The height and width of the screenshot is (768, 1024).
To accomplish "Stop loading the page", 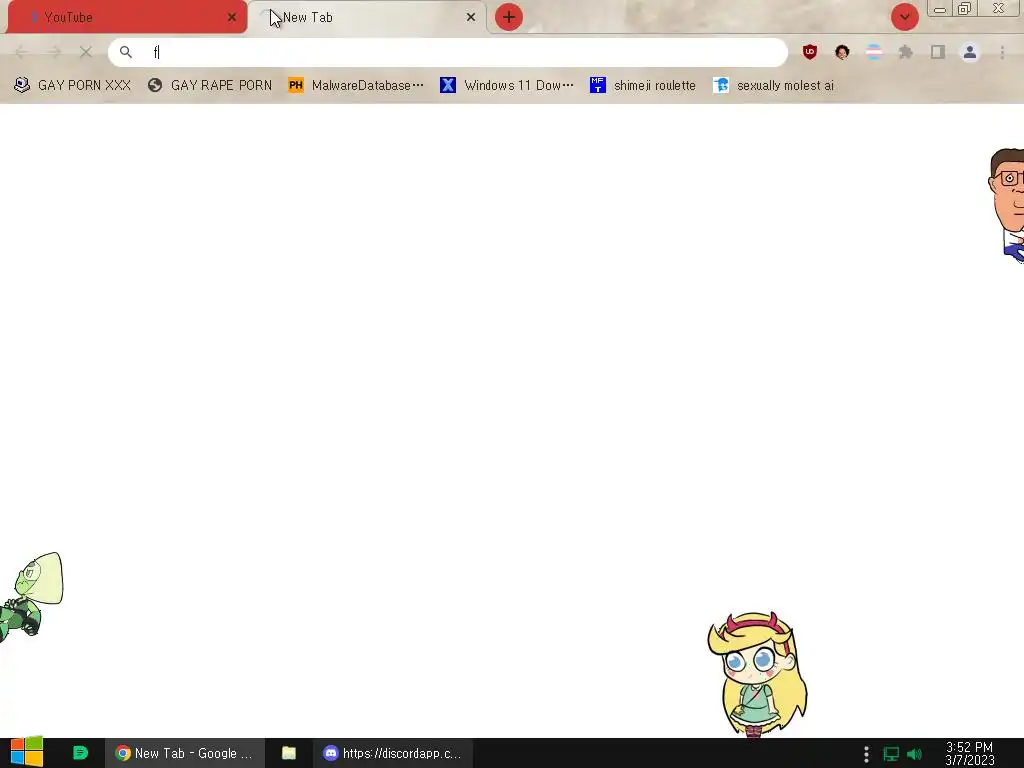I will (x=86, y=52).
